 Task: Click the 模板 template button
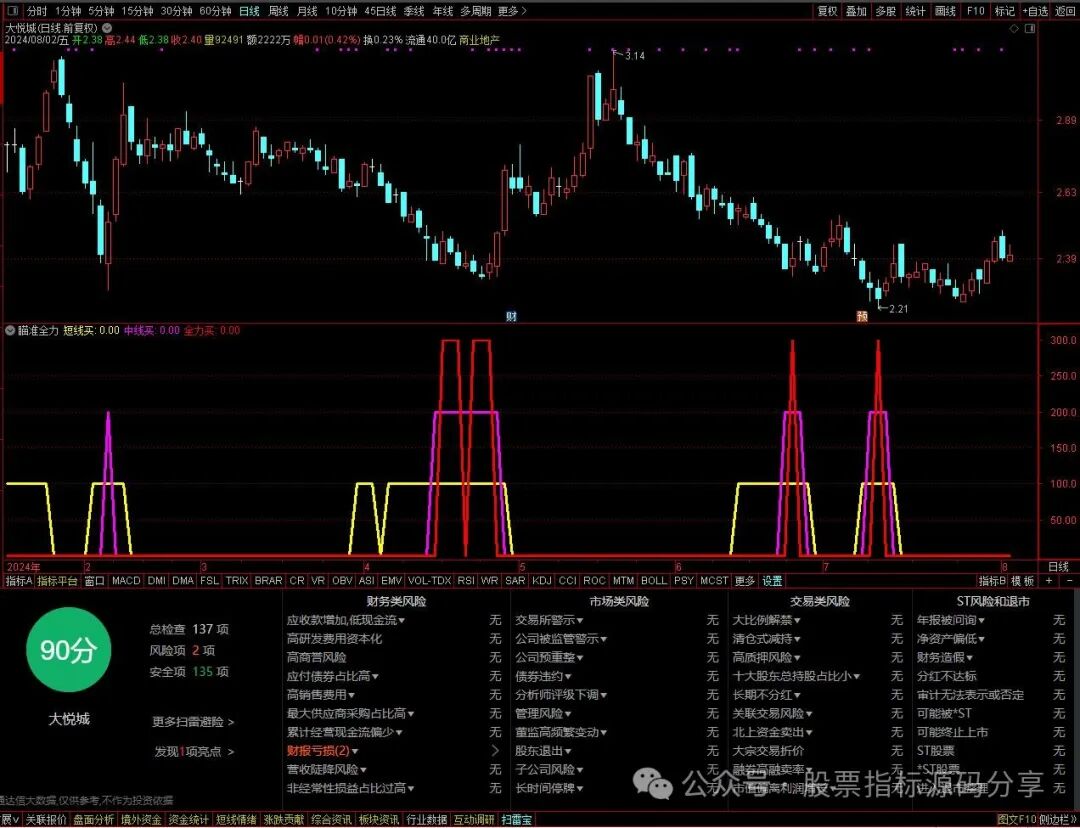pyautogui.click(x=1024, y=581)
